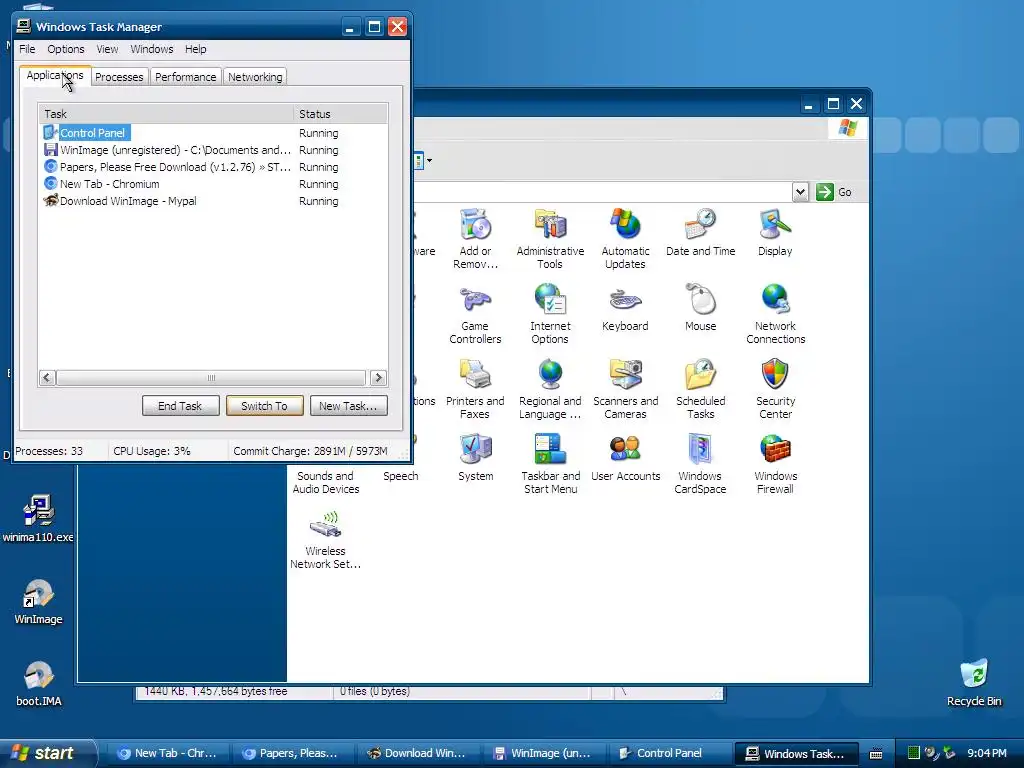Click the New Task... button
Screen dimensions: 1024x768
coord(348,406)
